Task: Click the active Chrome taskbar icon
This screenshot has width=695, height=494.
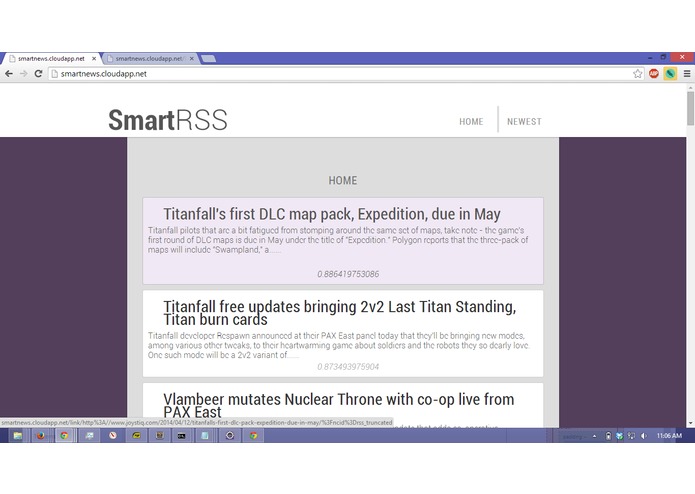Action: 65,436
